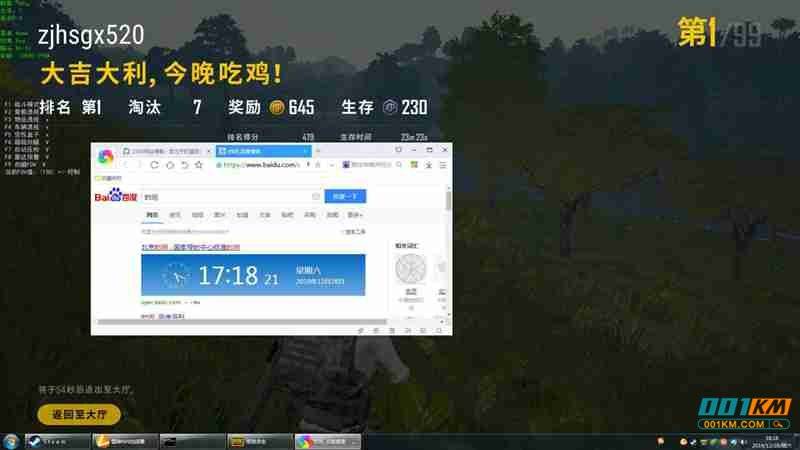Click the round thumbnail in related sidebar
This screenshot has height=450, width=800.
click(411, 268)
